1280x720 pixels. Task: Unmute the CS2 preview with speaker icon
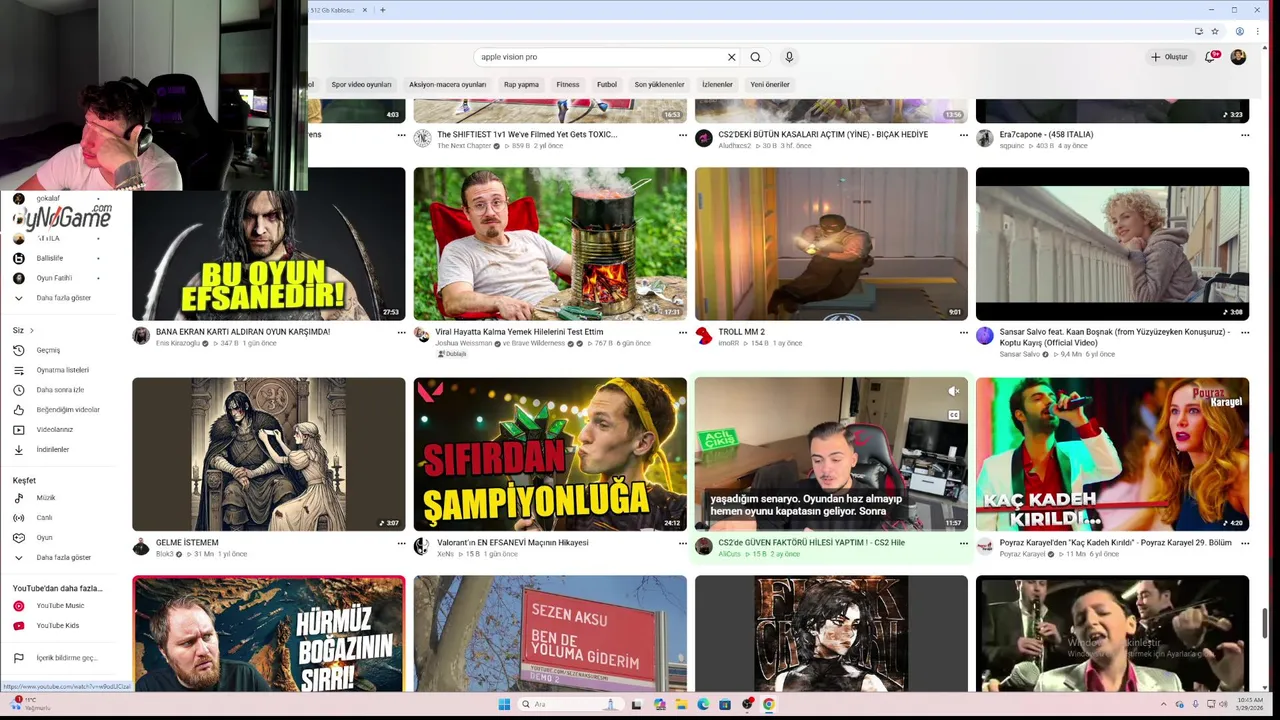pyautogui.click(x=954, y=391)
